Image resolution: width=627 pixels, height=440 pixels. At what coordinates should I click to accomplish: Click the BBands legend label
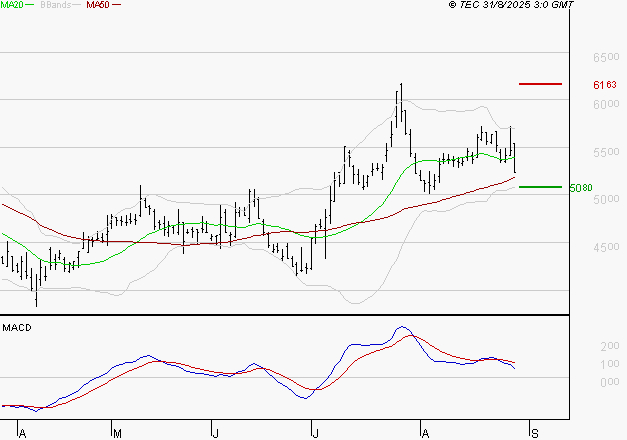coord(56,5)
